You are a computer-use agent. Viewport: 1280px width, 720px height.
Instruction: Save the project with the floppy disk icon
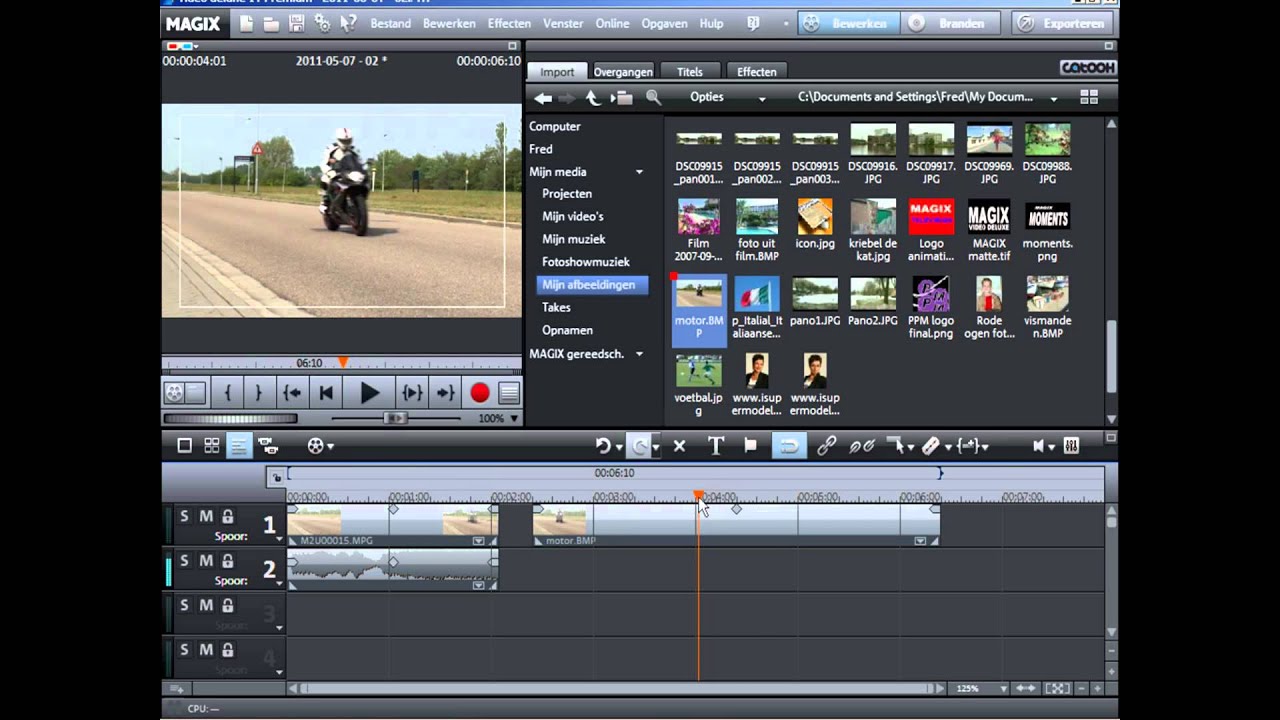(296, 23)
